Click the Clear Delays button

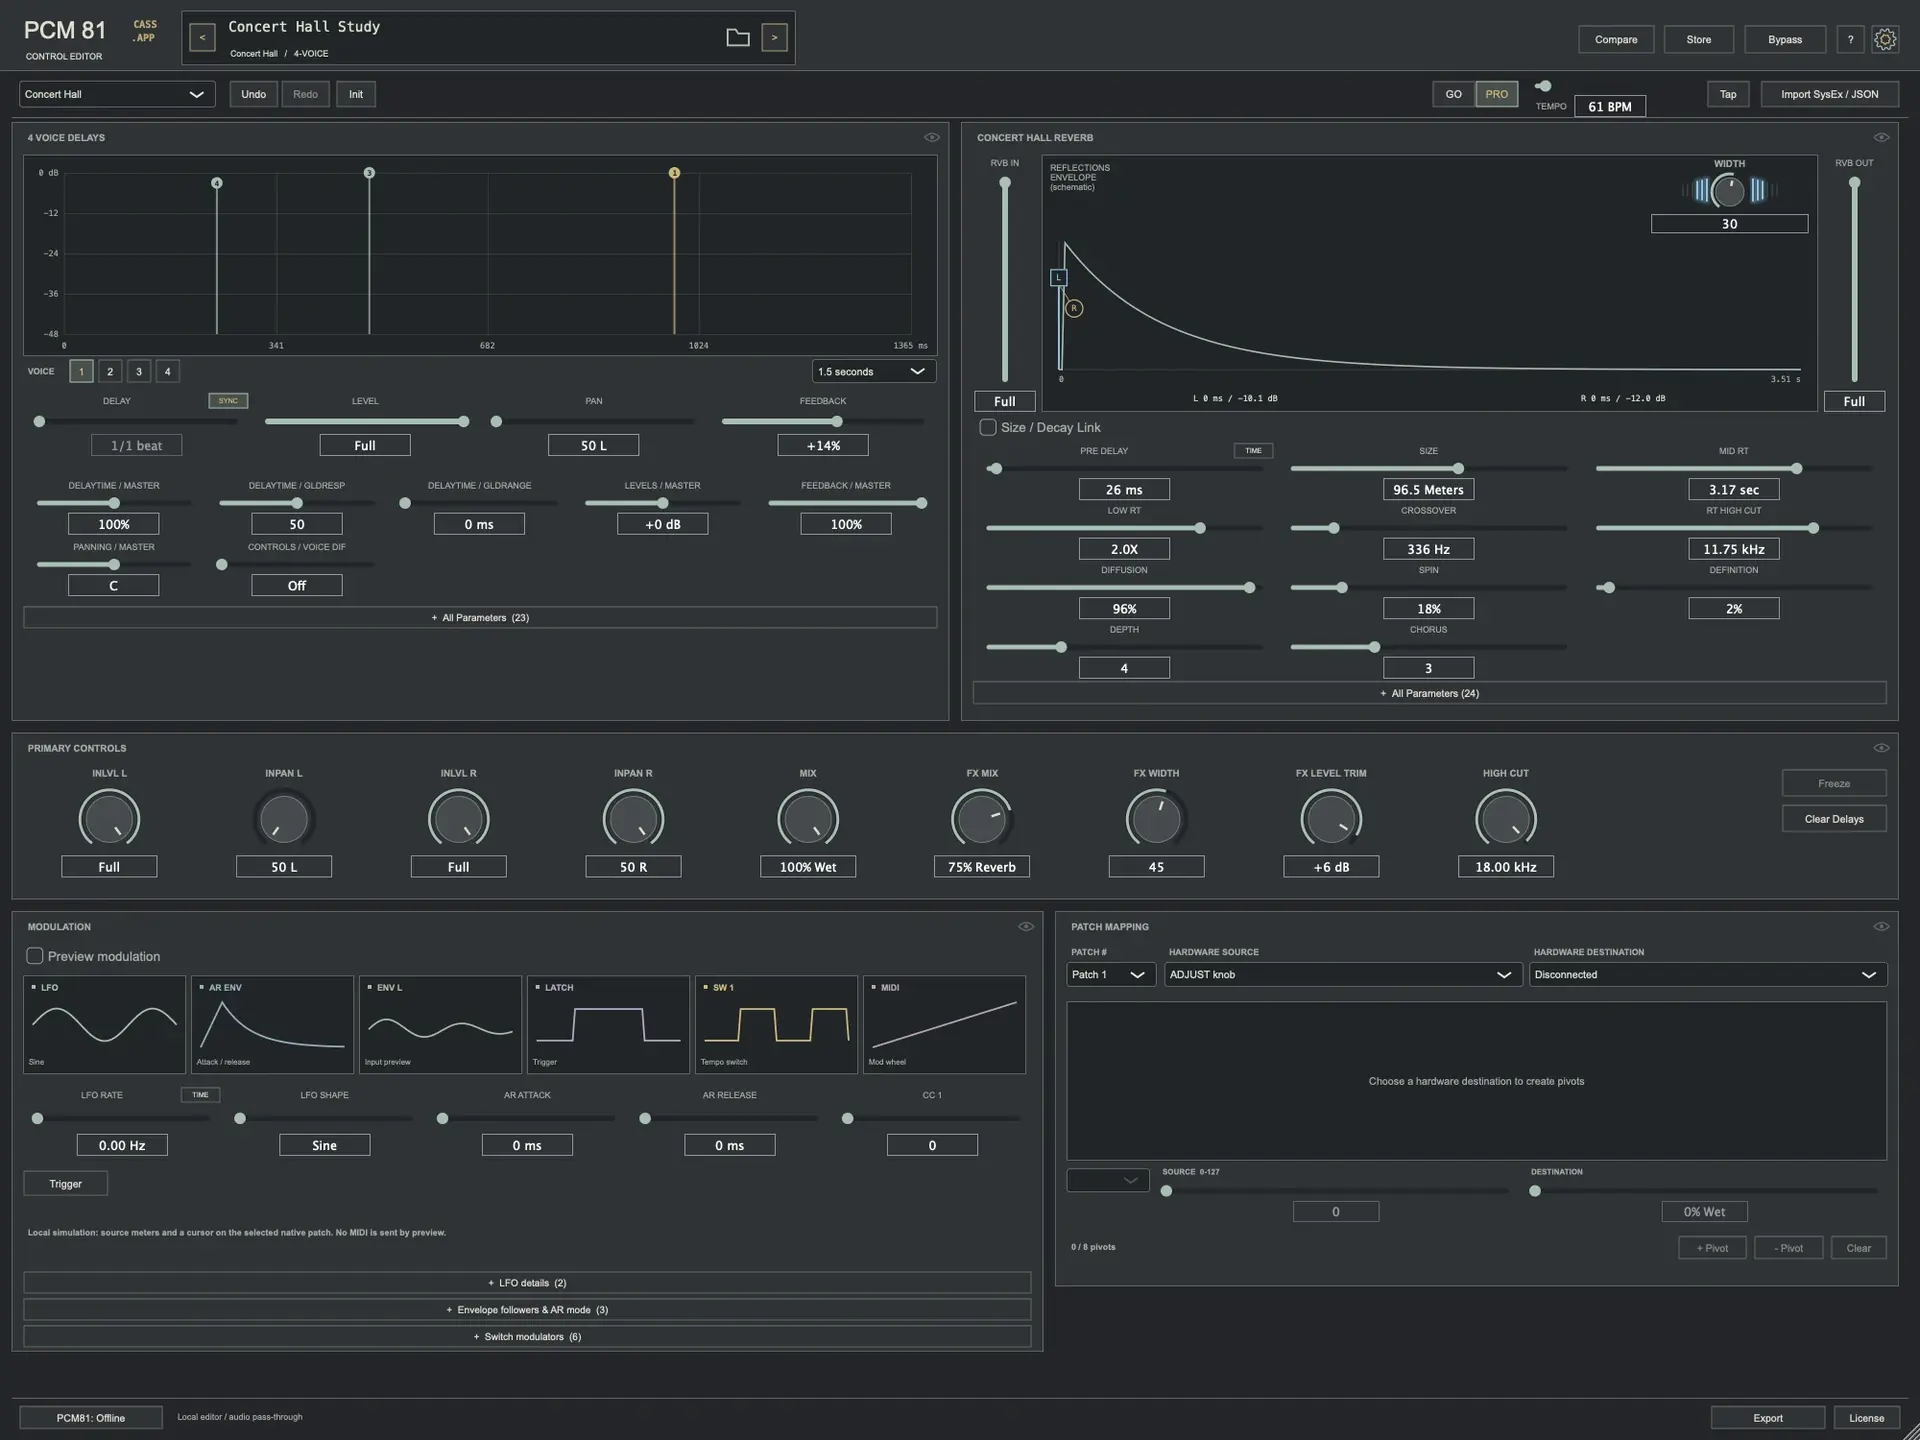1834,818
